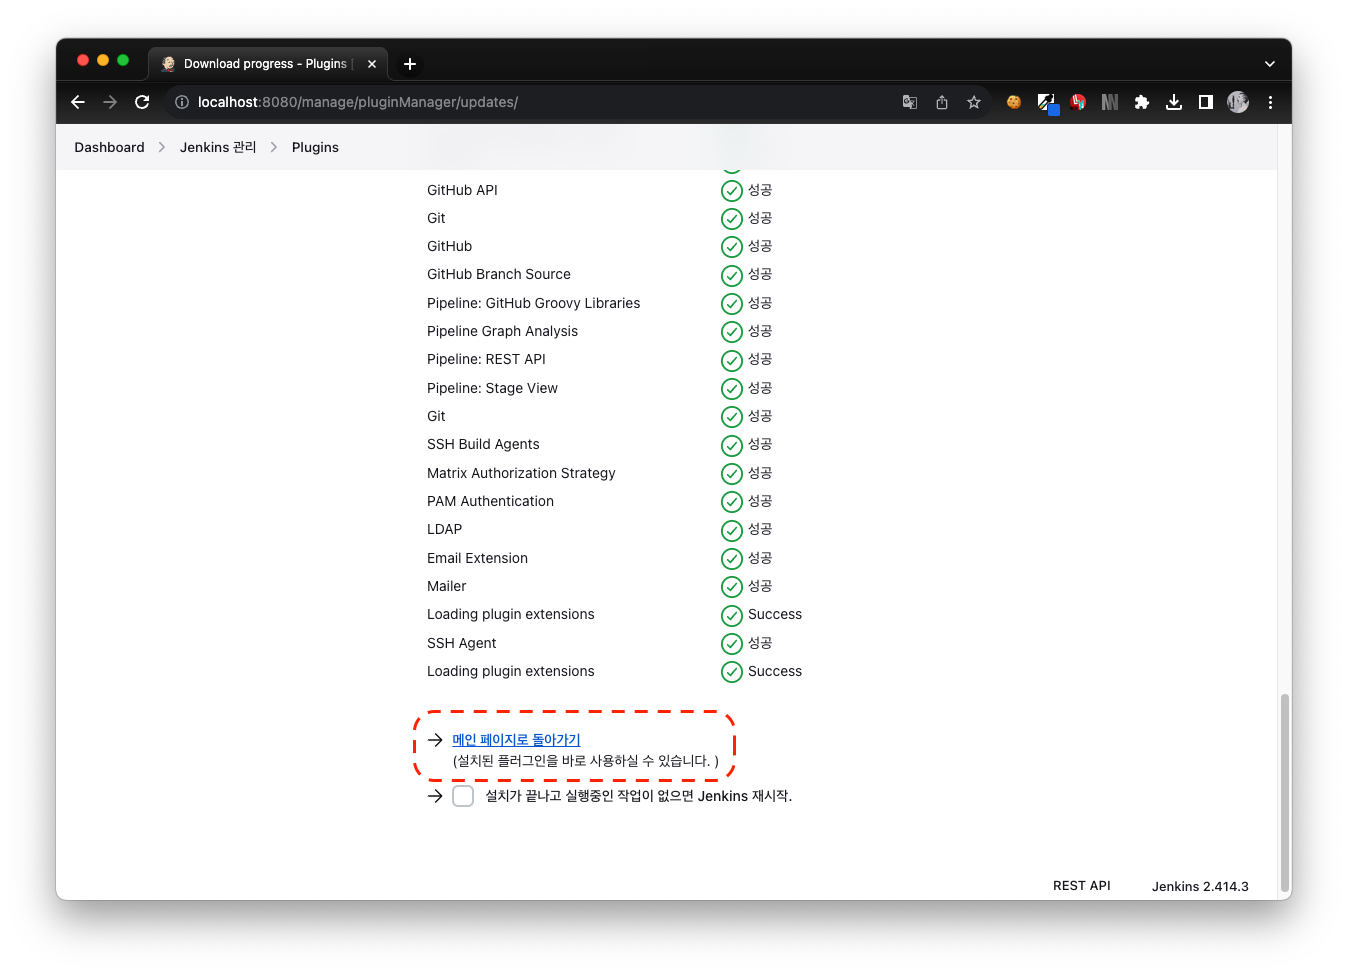Viewport: 1348px width, 974px height.
Task: Select the Pipeline: Stage View text
Action: coord(492,388)
